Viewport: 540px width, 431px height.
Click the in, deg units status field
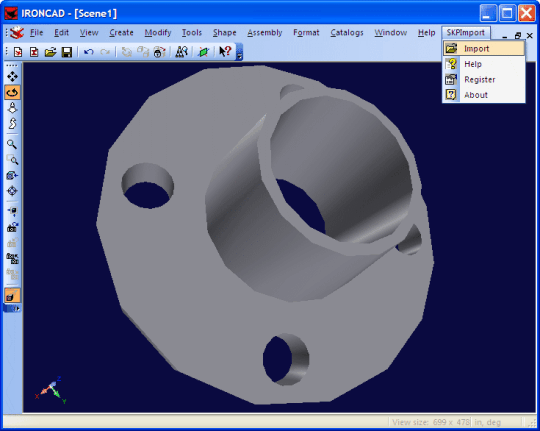tap(487, 422)
